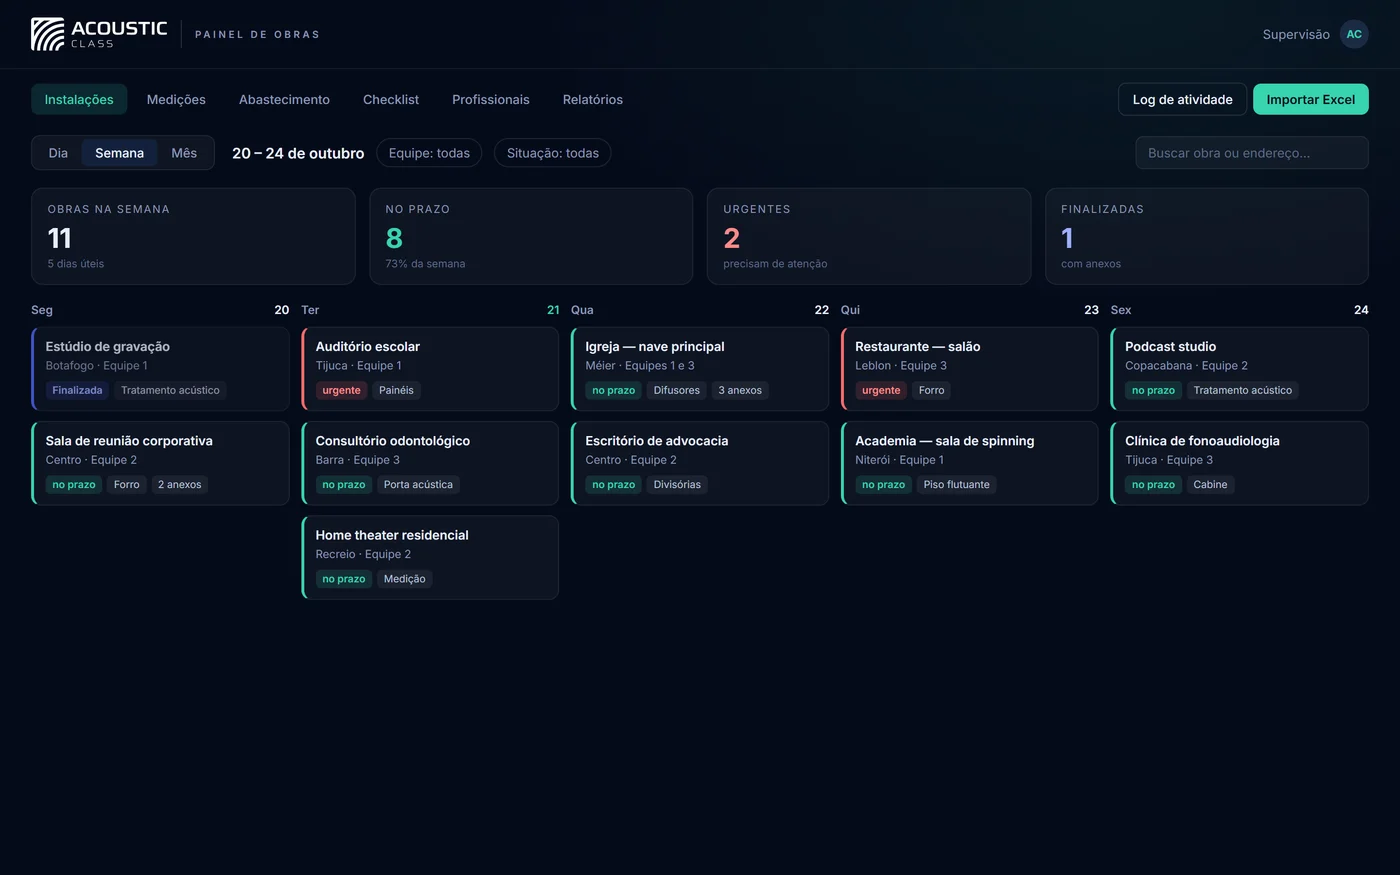This screenshot has height=875, width=1400.
Task: Click the Piso flutuante tag
Action: [x=957, y=485]
